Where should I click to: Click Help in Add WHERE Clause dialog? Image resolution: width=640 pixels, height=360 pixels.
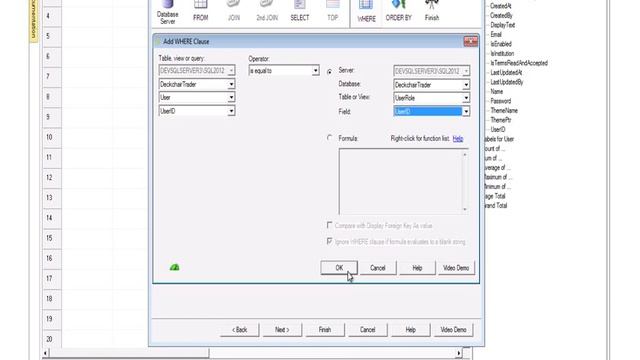(x=417, y=268)
